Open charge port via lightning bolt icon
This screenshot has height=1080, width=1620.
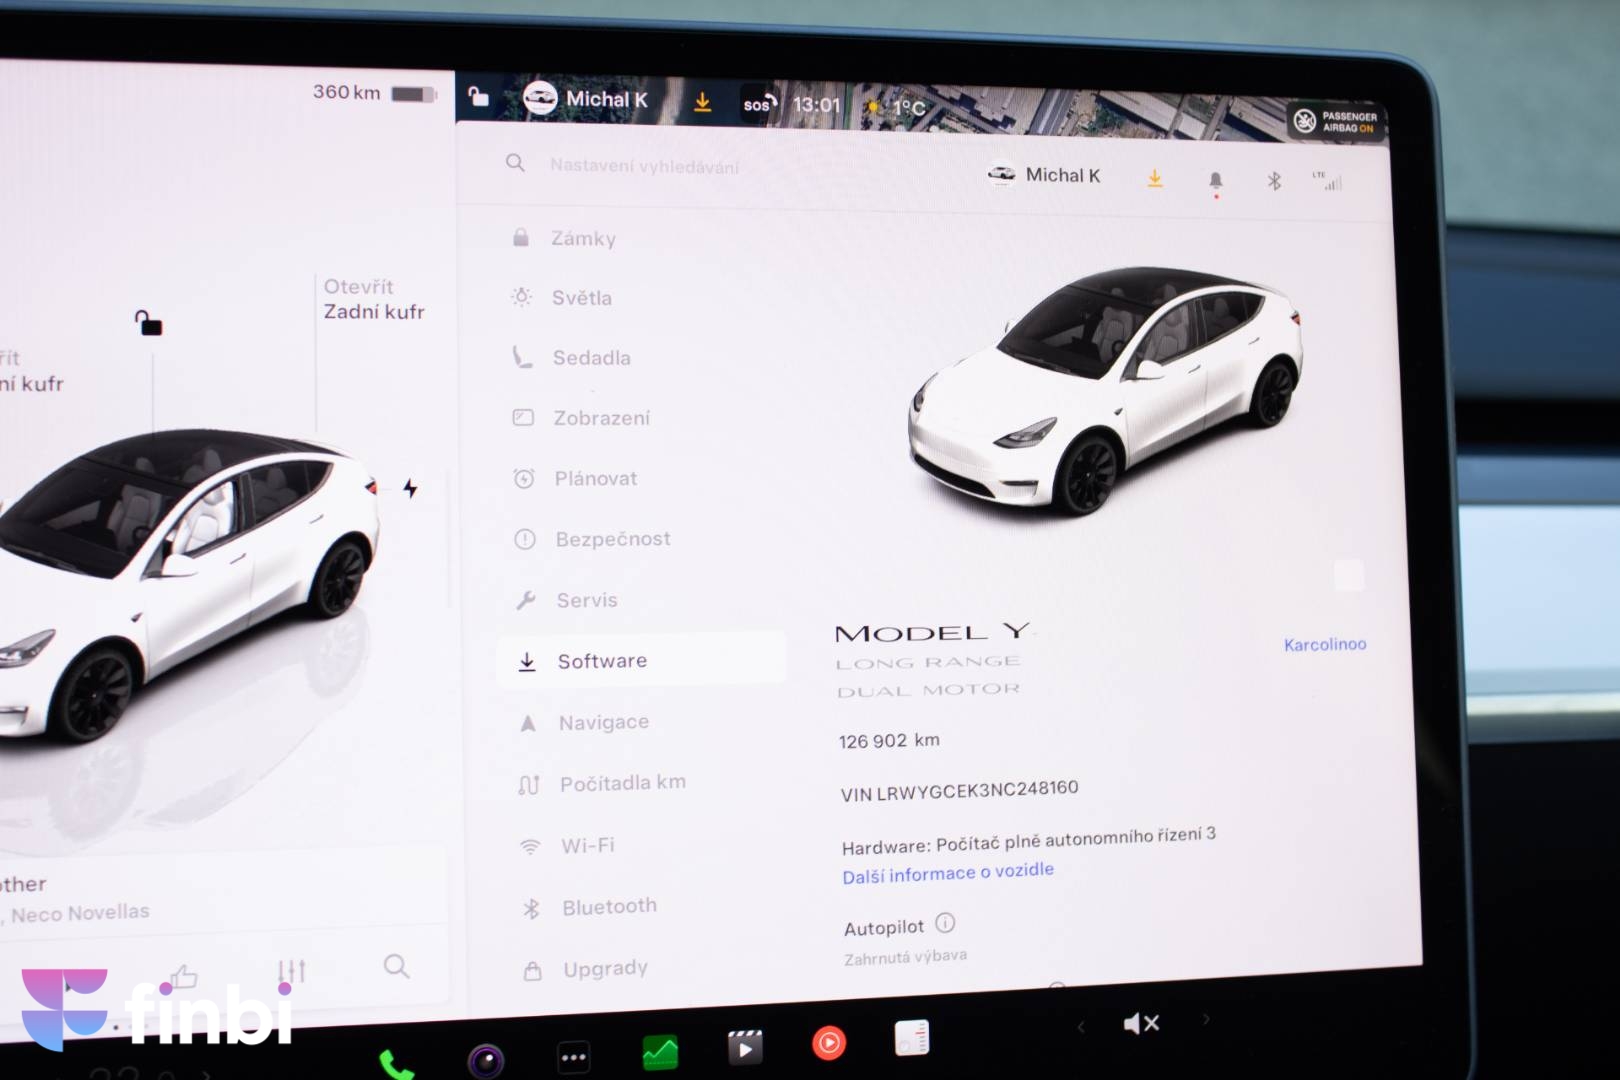pos(410,488)
